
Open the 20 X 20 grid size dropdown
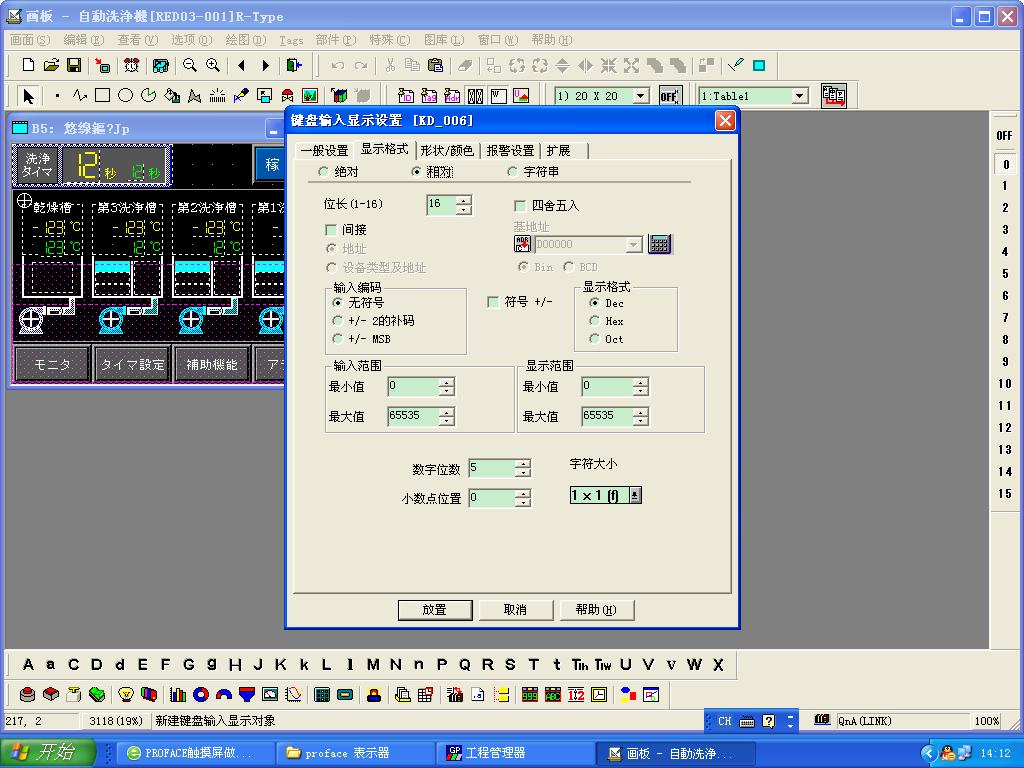coord(640,96)
